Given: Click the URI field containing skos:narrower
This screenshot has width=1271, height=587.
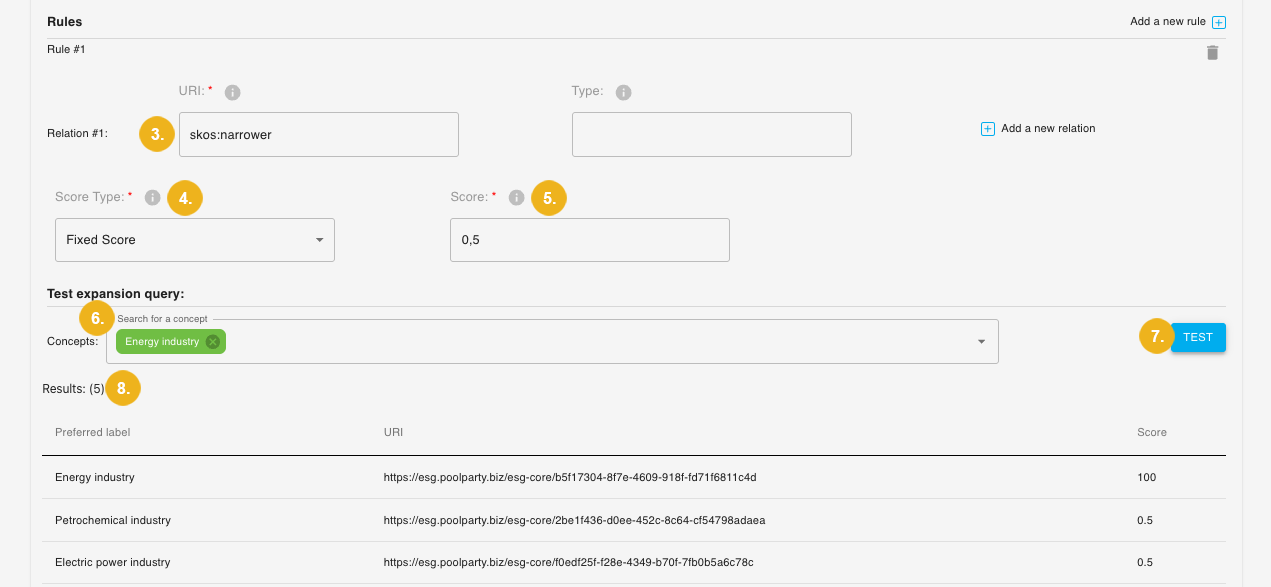Looking at the screenshot, I should (318, 135).
